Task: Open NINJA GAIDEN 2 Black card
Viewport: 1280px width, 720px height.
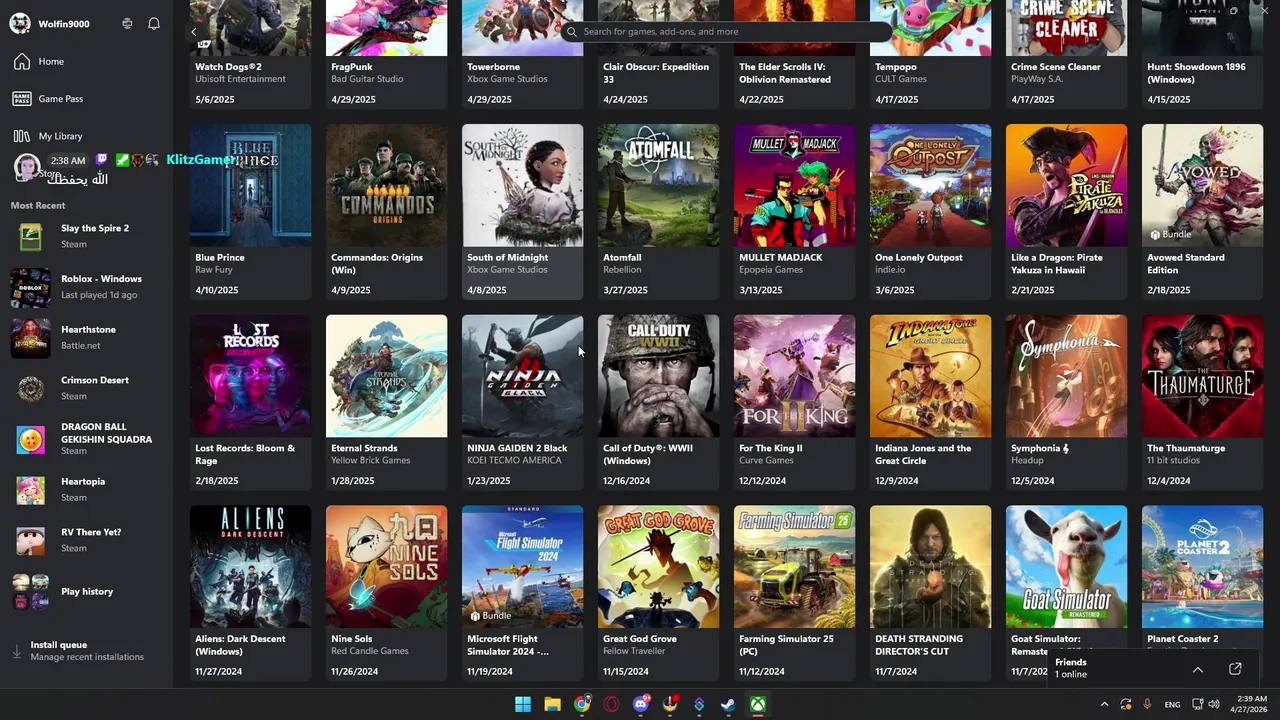Action: (522, 403)
